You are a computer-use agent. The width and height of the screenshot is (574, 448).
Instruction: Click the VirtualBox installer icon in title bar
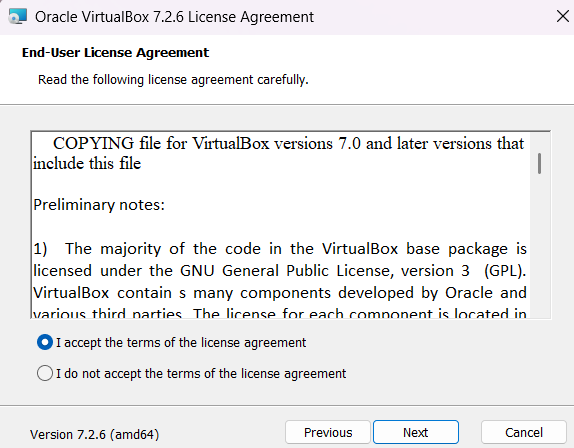tap(18, 16)
